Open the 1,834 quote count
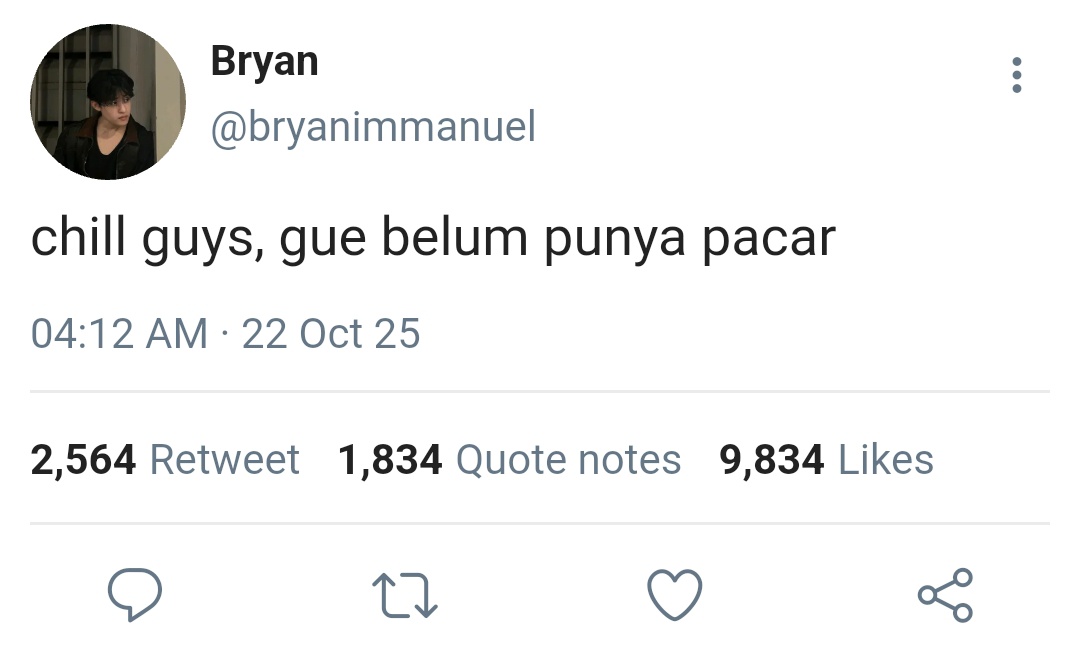1080x665 pixels. click(390, 460)
